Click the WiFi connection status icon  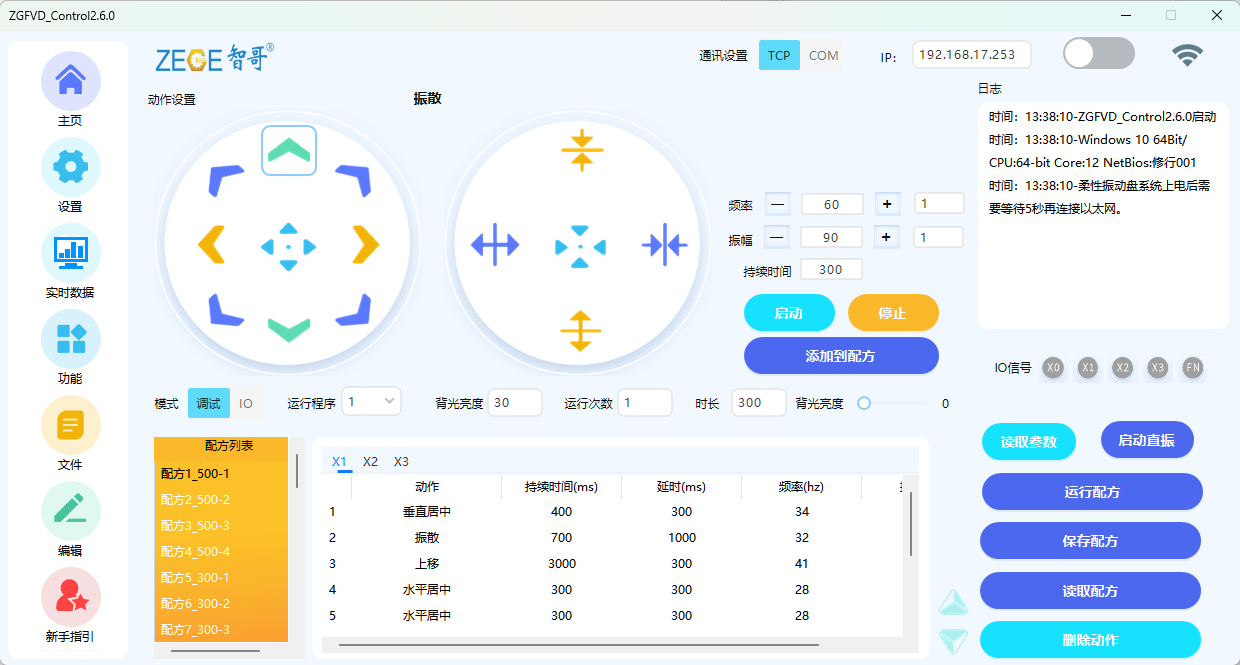[x=1188, y=55]
